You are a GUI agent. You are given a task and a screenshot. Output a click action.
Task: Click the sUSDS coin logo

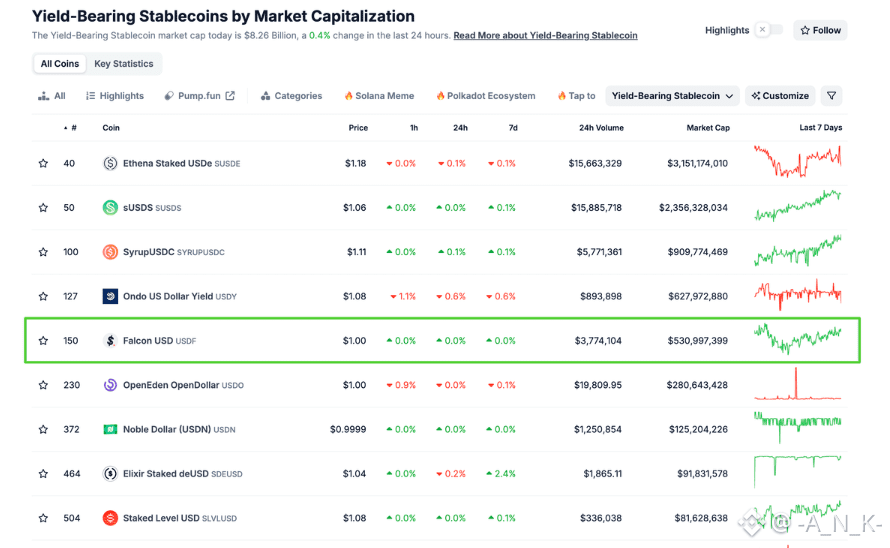click(x=110, y=208)
